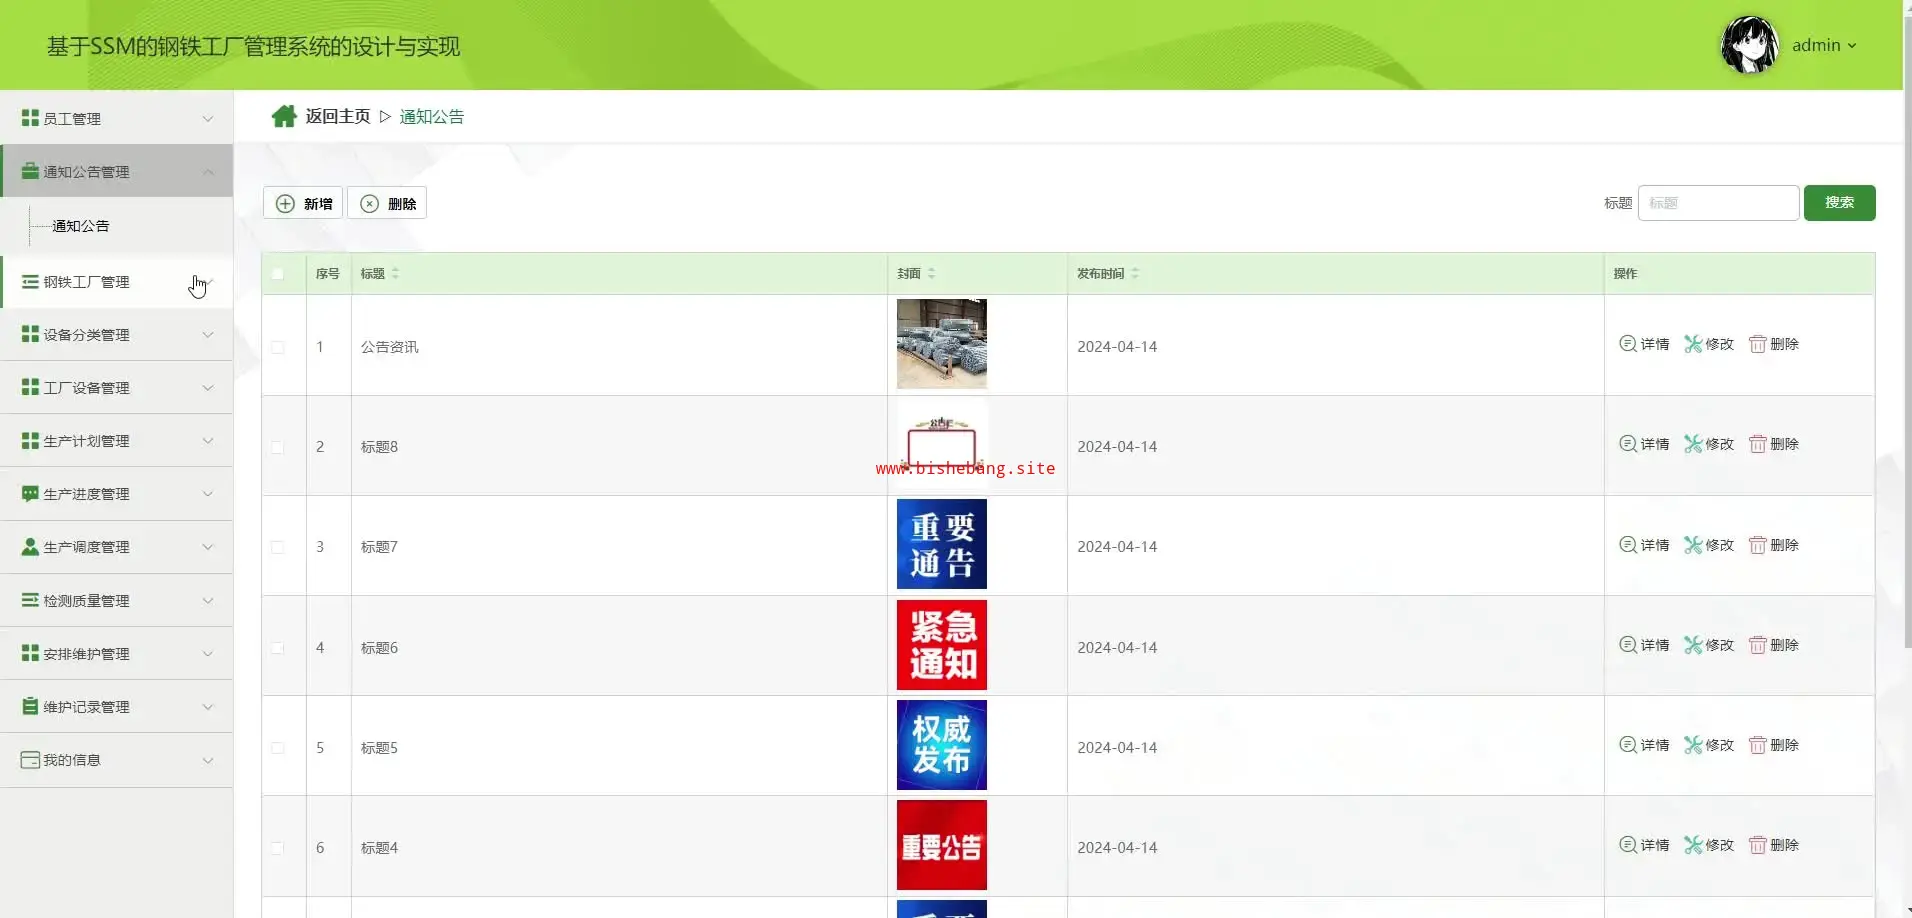Viewport: 1912px width, 918px height.
Task: Click the trash icon for 公告资讯 row
Action: coord(1757,344)
